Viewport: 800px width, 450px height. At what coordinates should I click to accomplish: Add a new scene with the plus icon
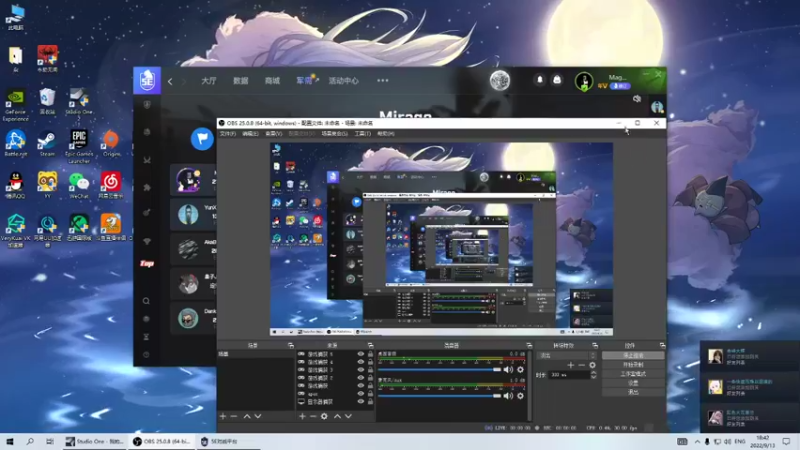[x=223, y=416]
